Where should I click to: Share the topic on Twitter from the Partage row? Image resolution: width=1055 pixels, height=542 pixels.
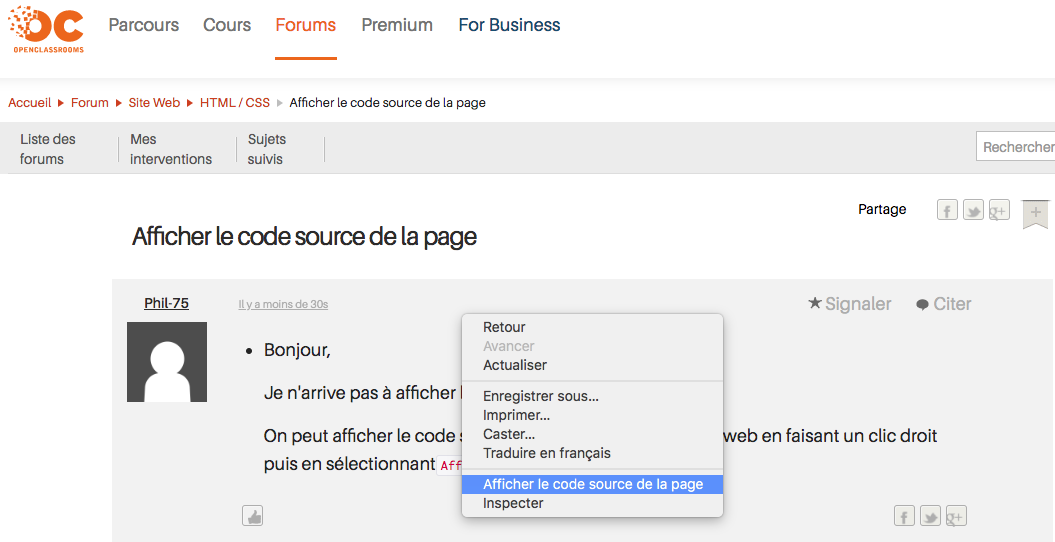click(973, 210)
